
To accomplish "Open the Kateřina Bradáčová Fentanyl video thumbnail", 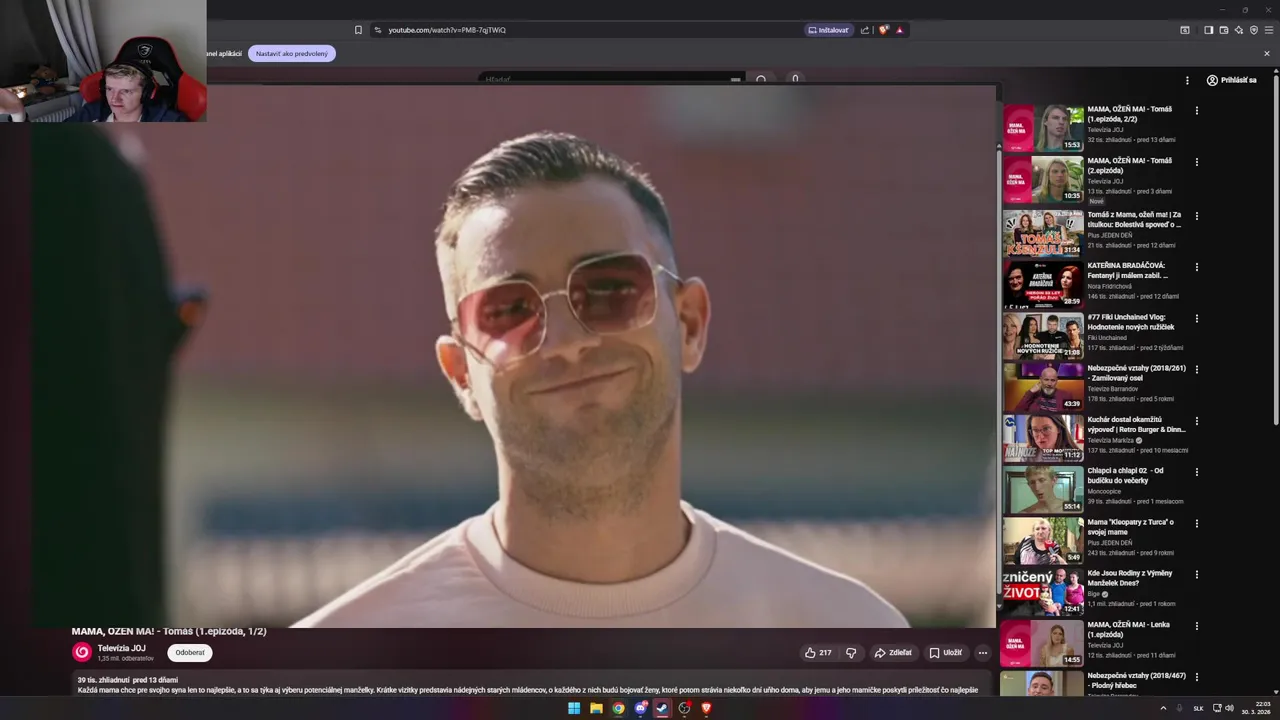I will pos(1043,284).
